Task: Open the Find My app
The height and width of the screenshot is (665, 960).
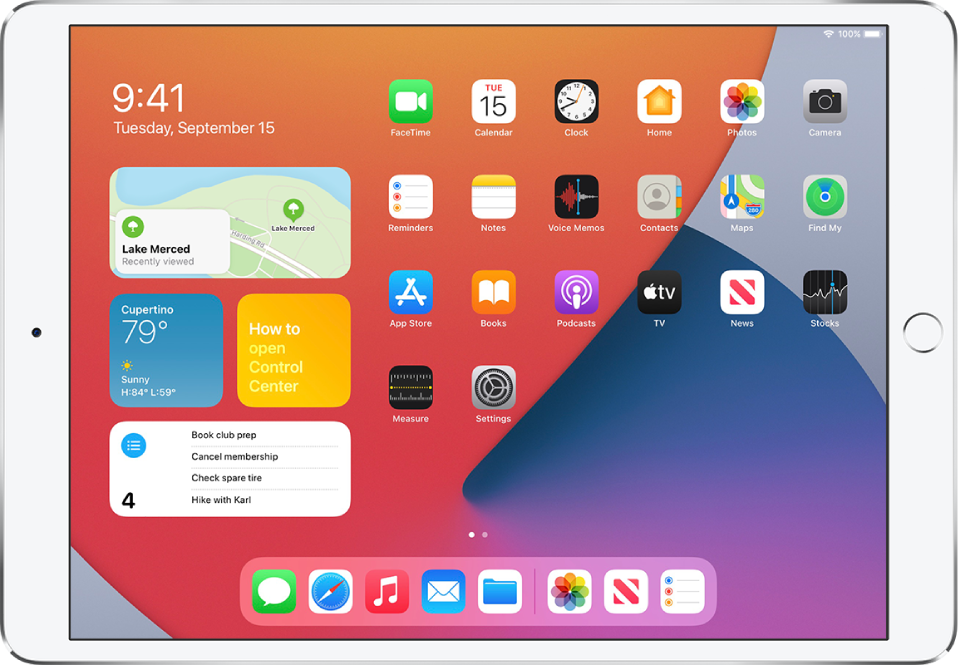Action: click(825, 197)
